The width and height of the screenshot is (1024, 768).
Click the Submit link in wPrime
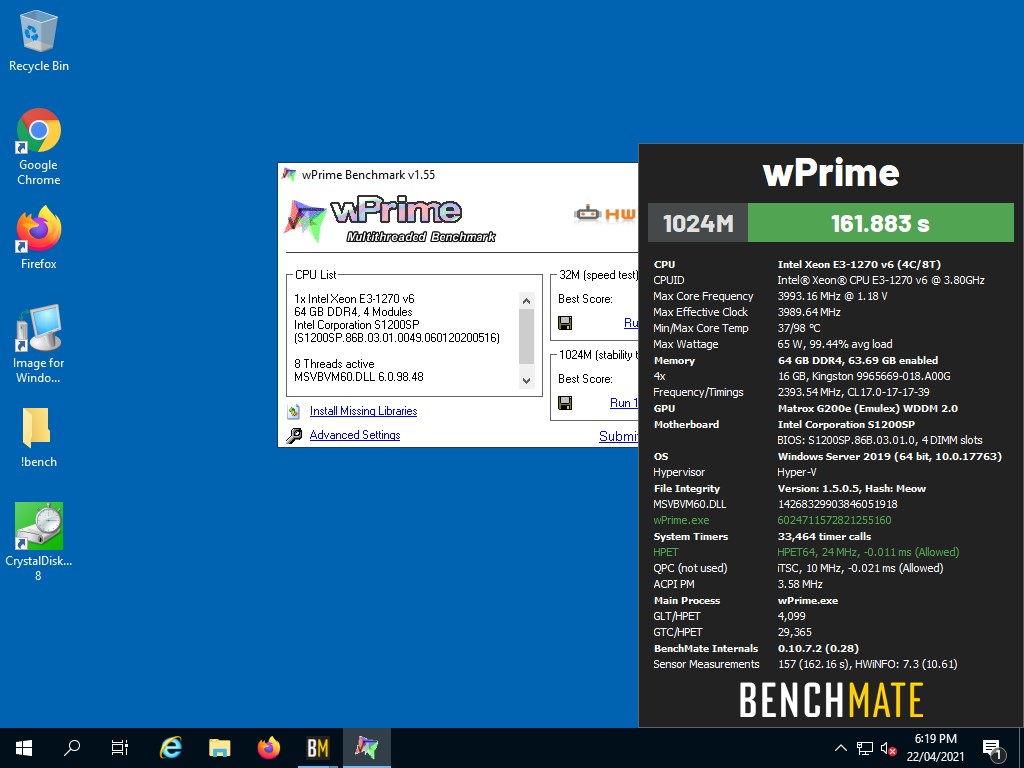click(618, 436)
